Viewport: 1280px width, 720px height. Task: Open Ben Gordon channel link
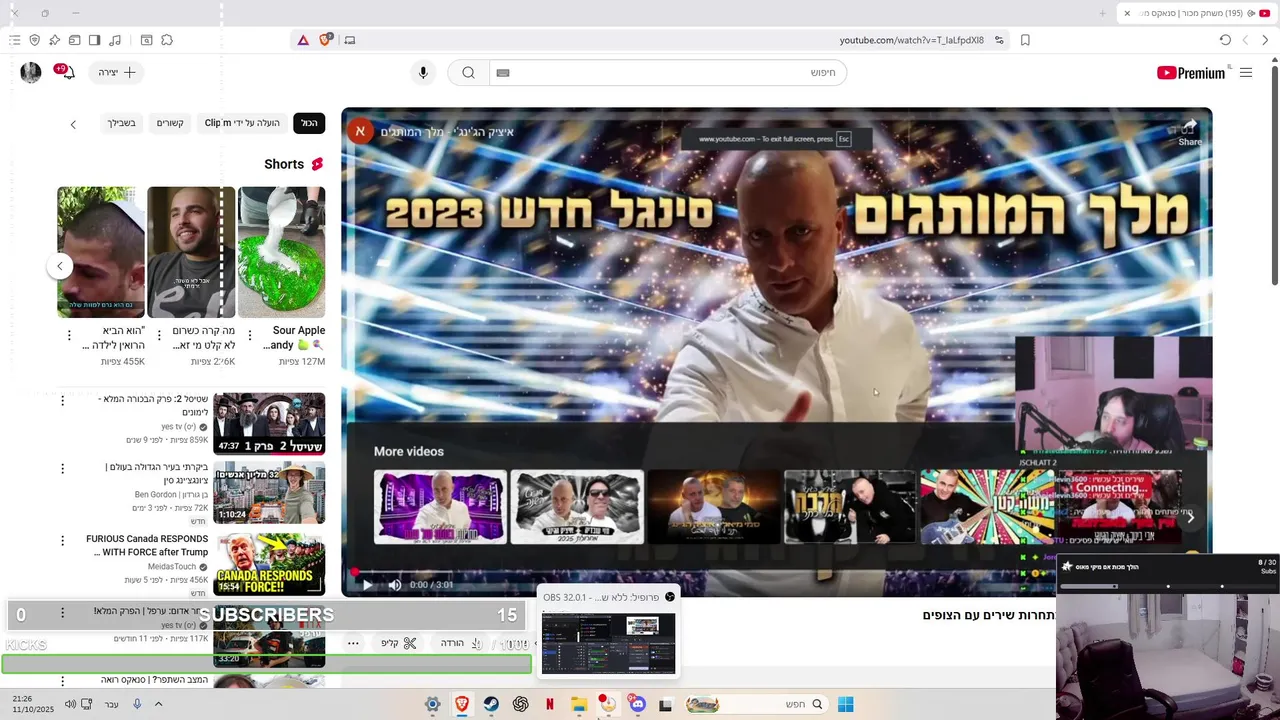(x=170, y=494)
